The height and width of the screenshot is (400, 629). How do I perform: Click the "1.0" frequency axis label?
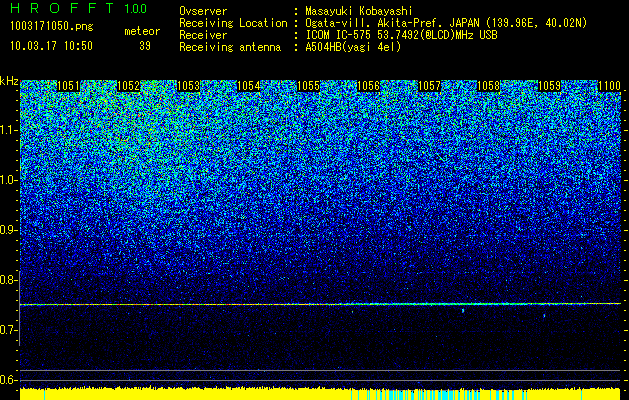[9, 180]
